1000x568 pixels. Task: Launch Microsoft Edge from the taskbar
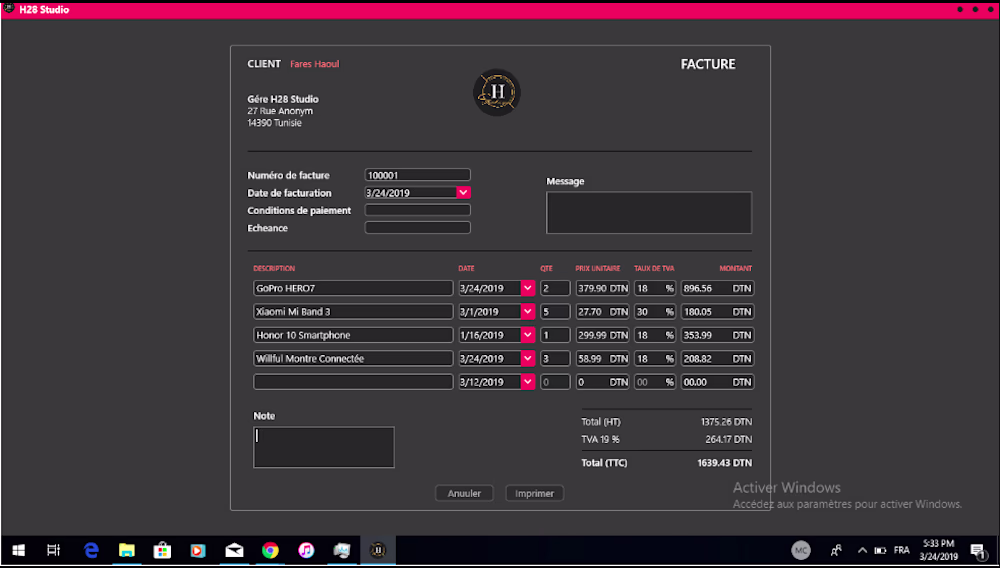[x=92, y=550]
